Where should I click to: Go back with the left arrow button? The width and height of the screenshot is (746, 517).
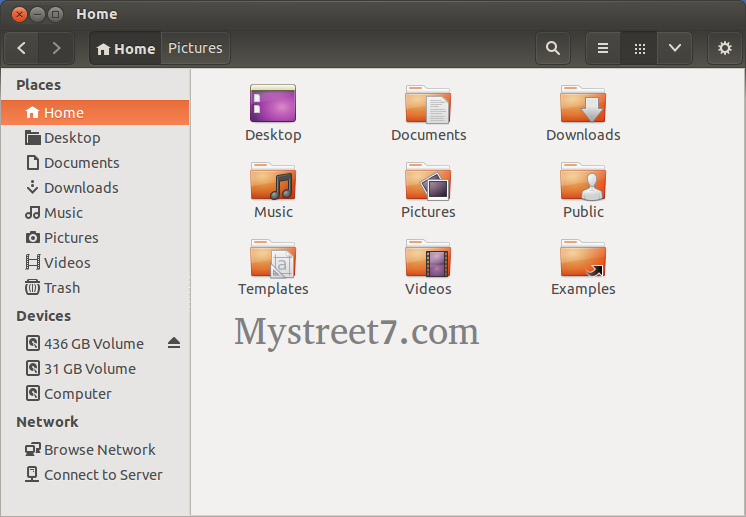(21, 48)
